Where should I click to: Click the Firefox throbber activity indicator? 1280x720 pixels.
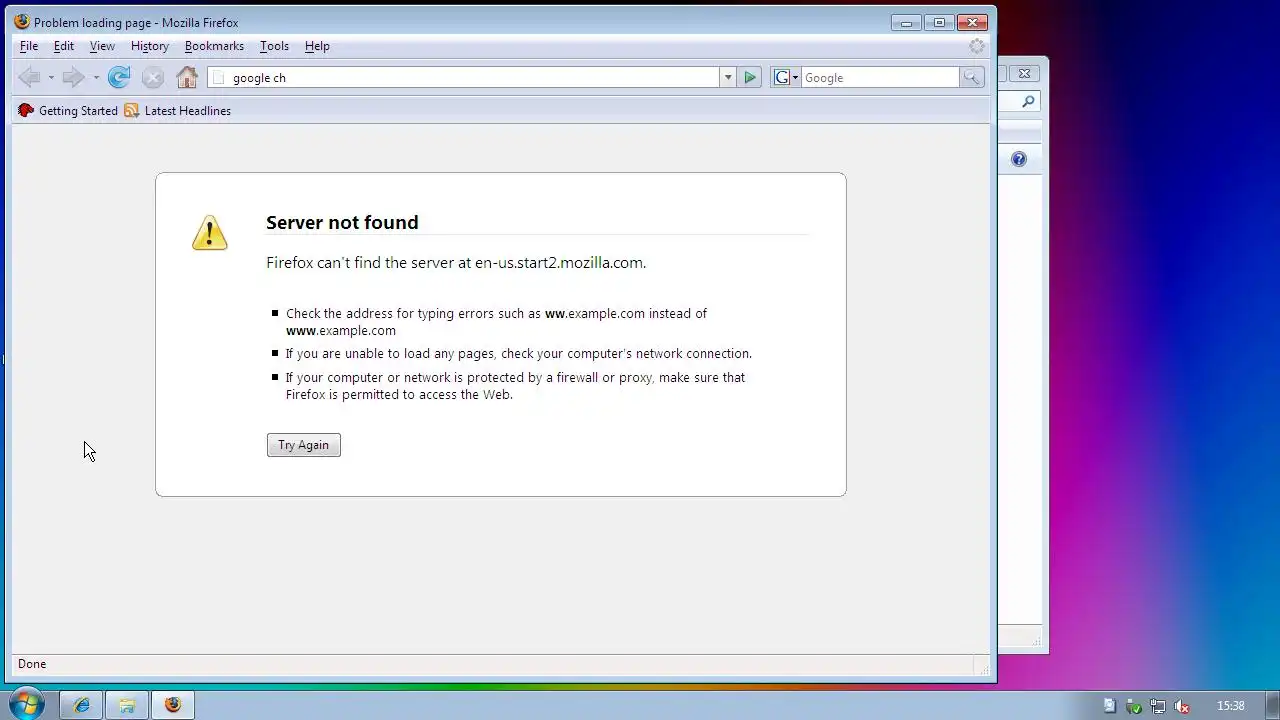click(977, 46)
